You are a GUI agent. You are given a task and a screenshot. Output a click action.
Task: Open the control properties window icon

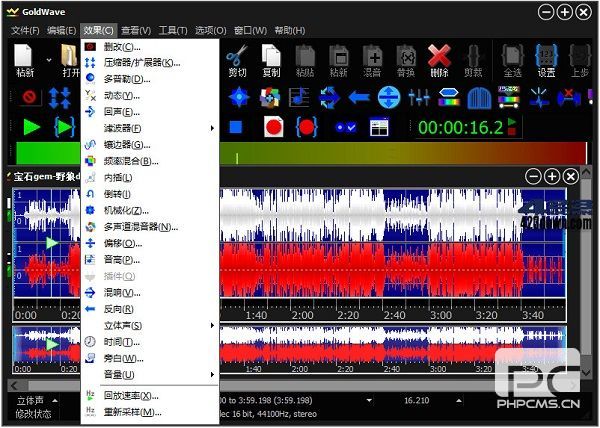379,127
